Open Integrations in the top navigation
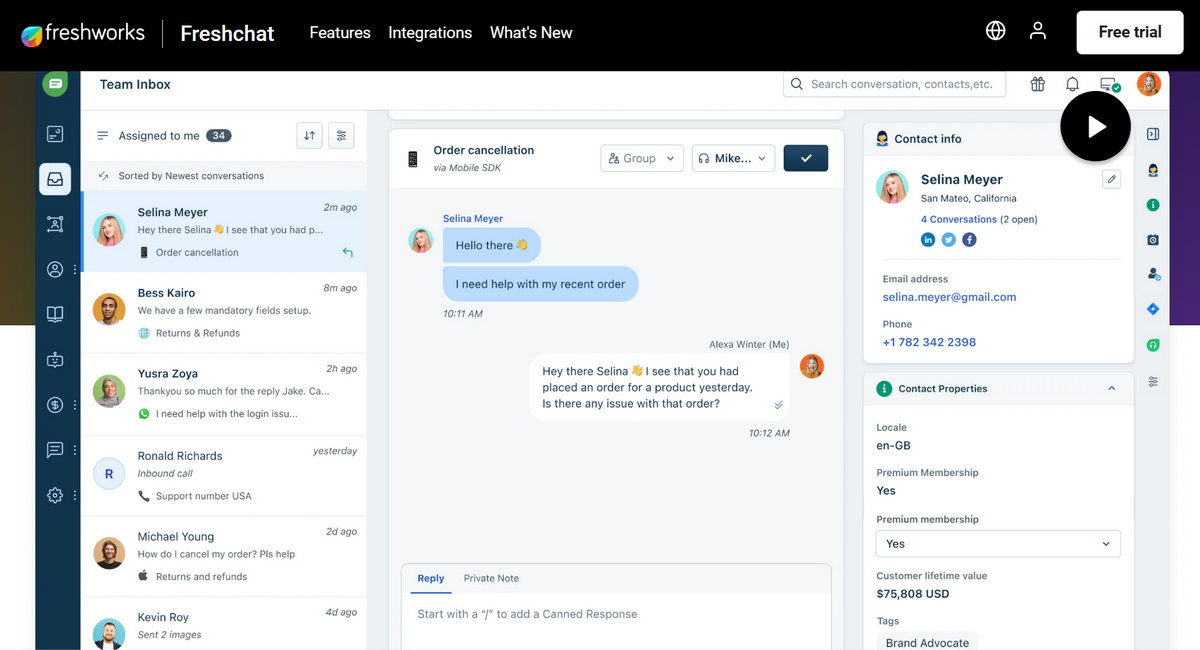Image resolution: width=1200 pixels, height=650 pixels. [430, 32]
